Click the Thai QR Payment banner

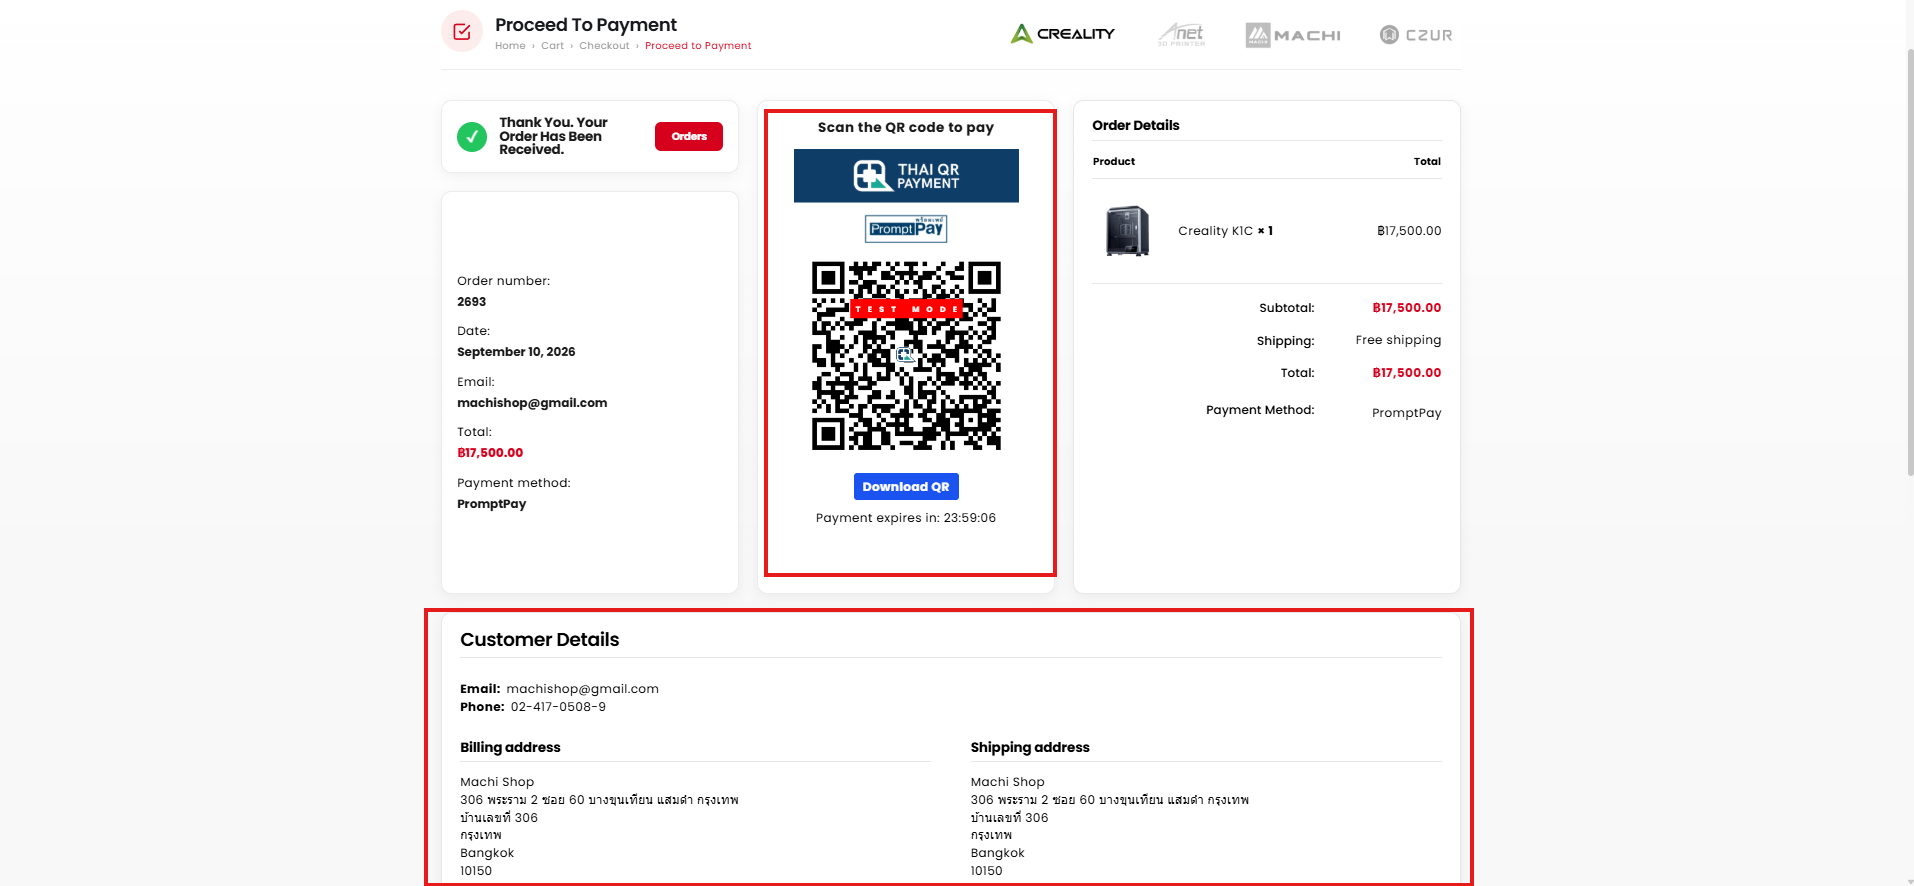906,176
